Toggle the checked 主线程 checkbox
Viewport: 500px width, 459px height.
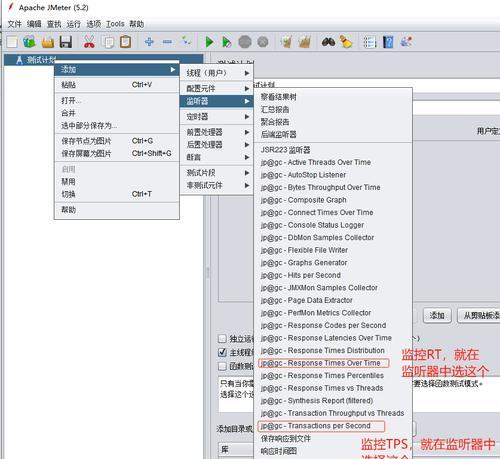coord(223,352)
